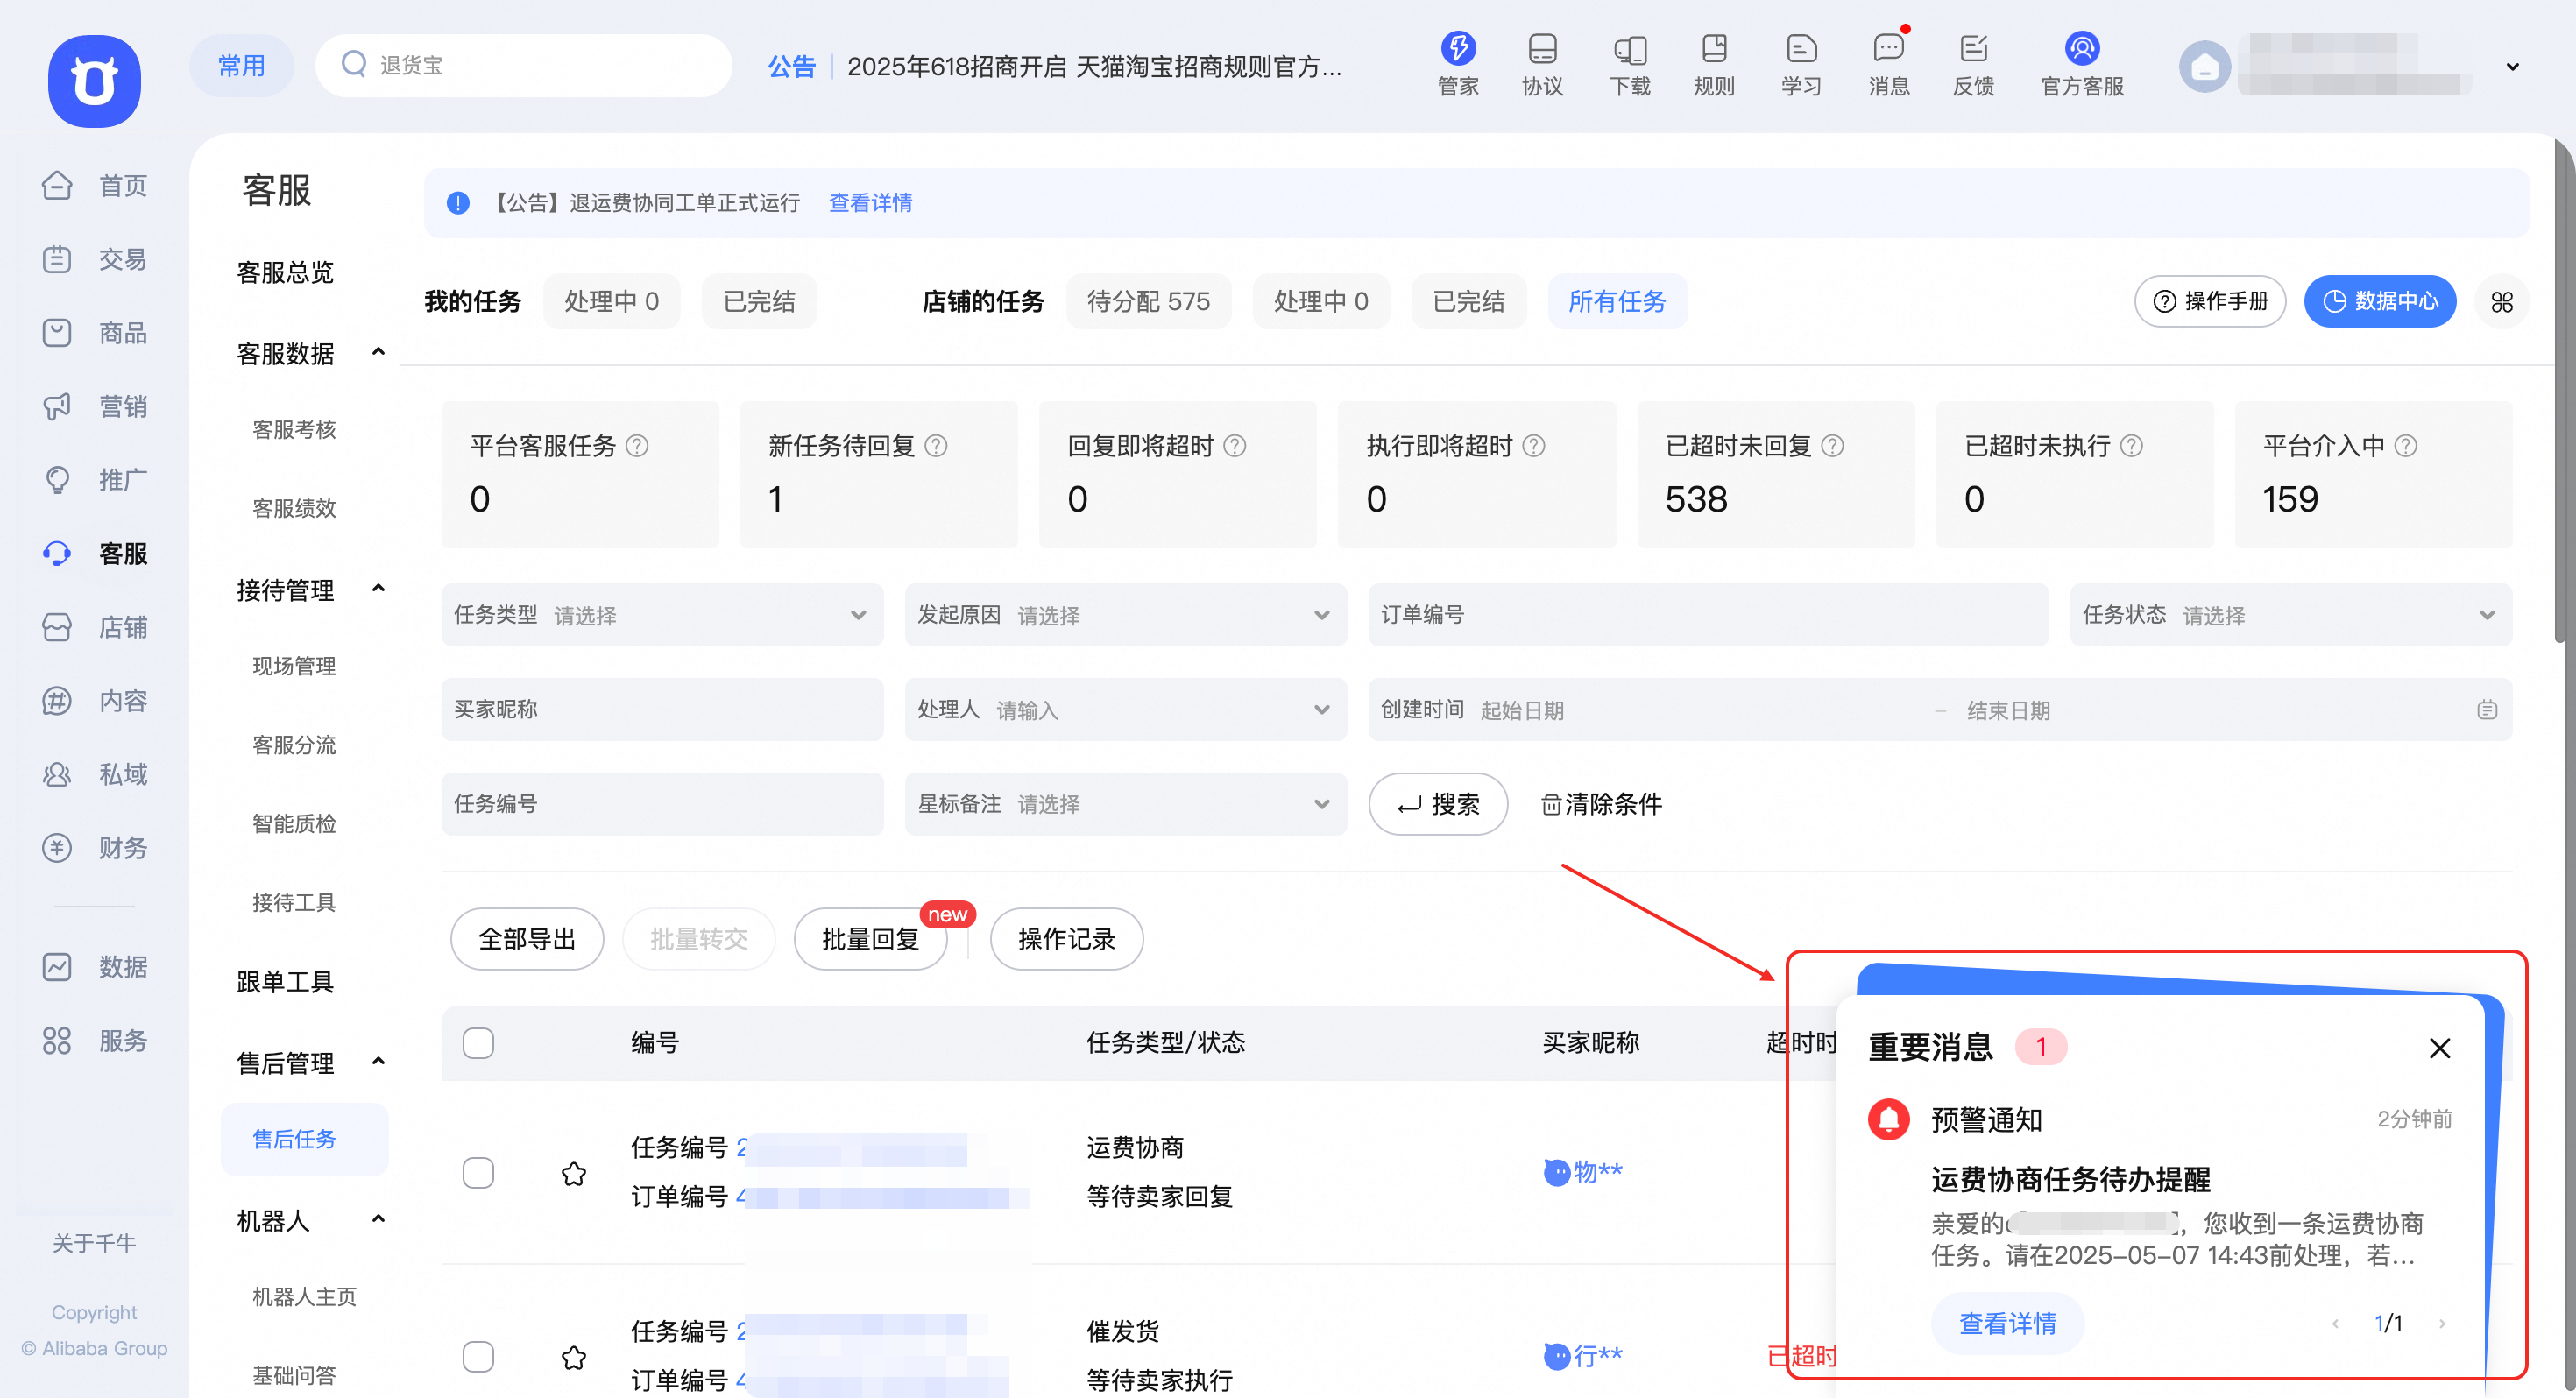Select the 所有任务 tab
The height and width of the screenshot is (1398, 2576).
pos(1617,301)
